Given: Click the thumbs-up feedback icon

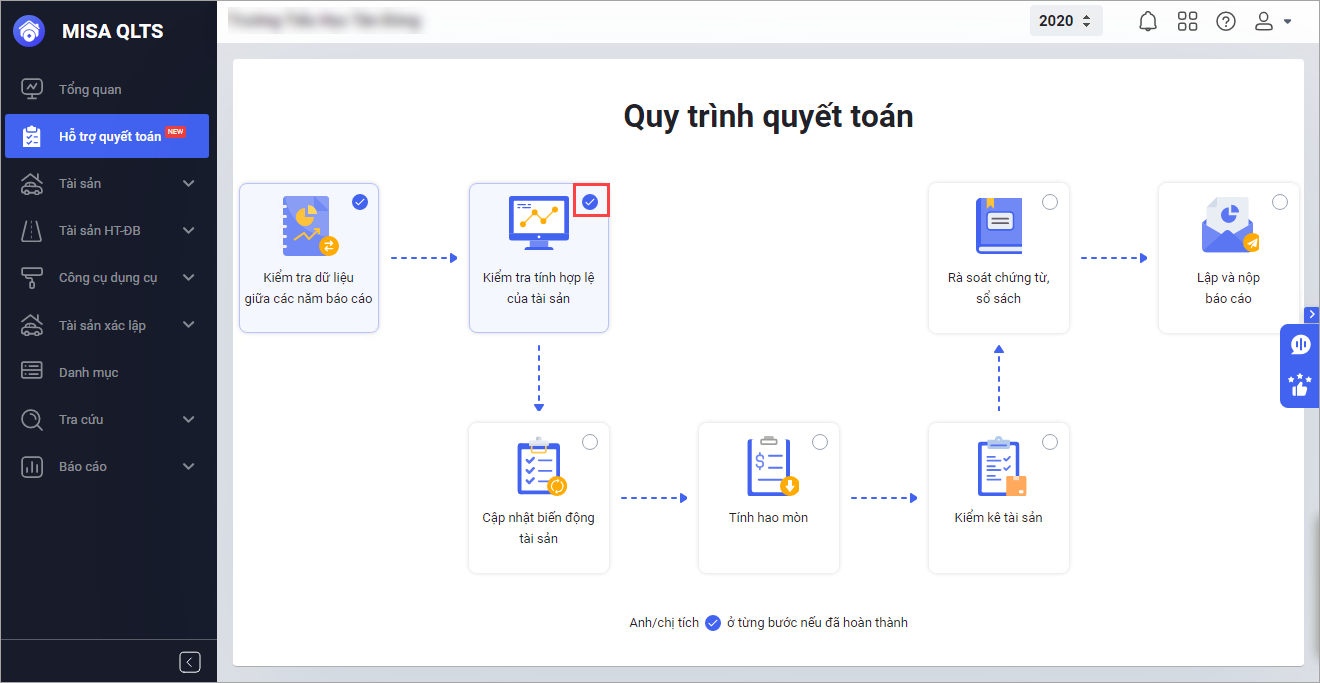Looking at the screenshot, I should (x=1300, y=385).
